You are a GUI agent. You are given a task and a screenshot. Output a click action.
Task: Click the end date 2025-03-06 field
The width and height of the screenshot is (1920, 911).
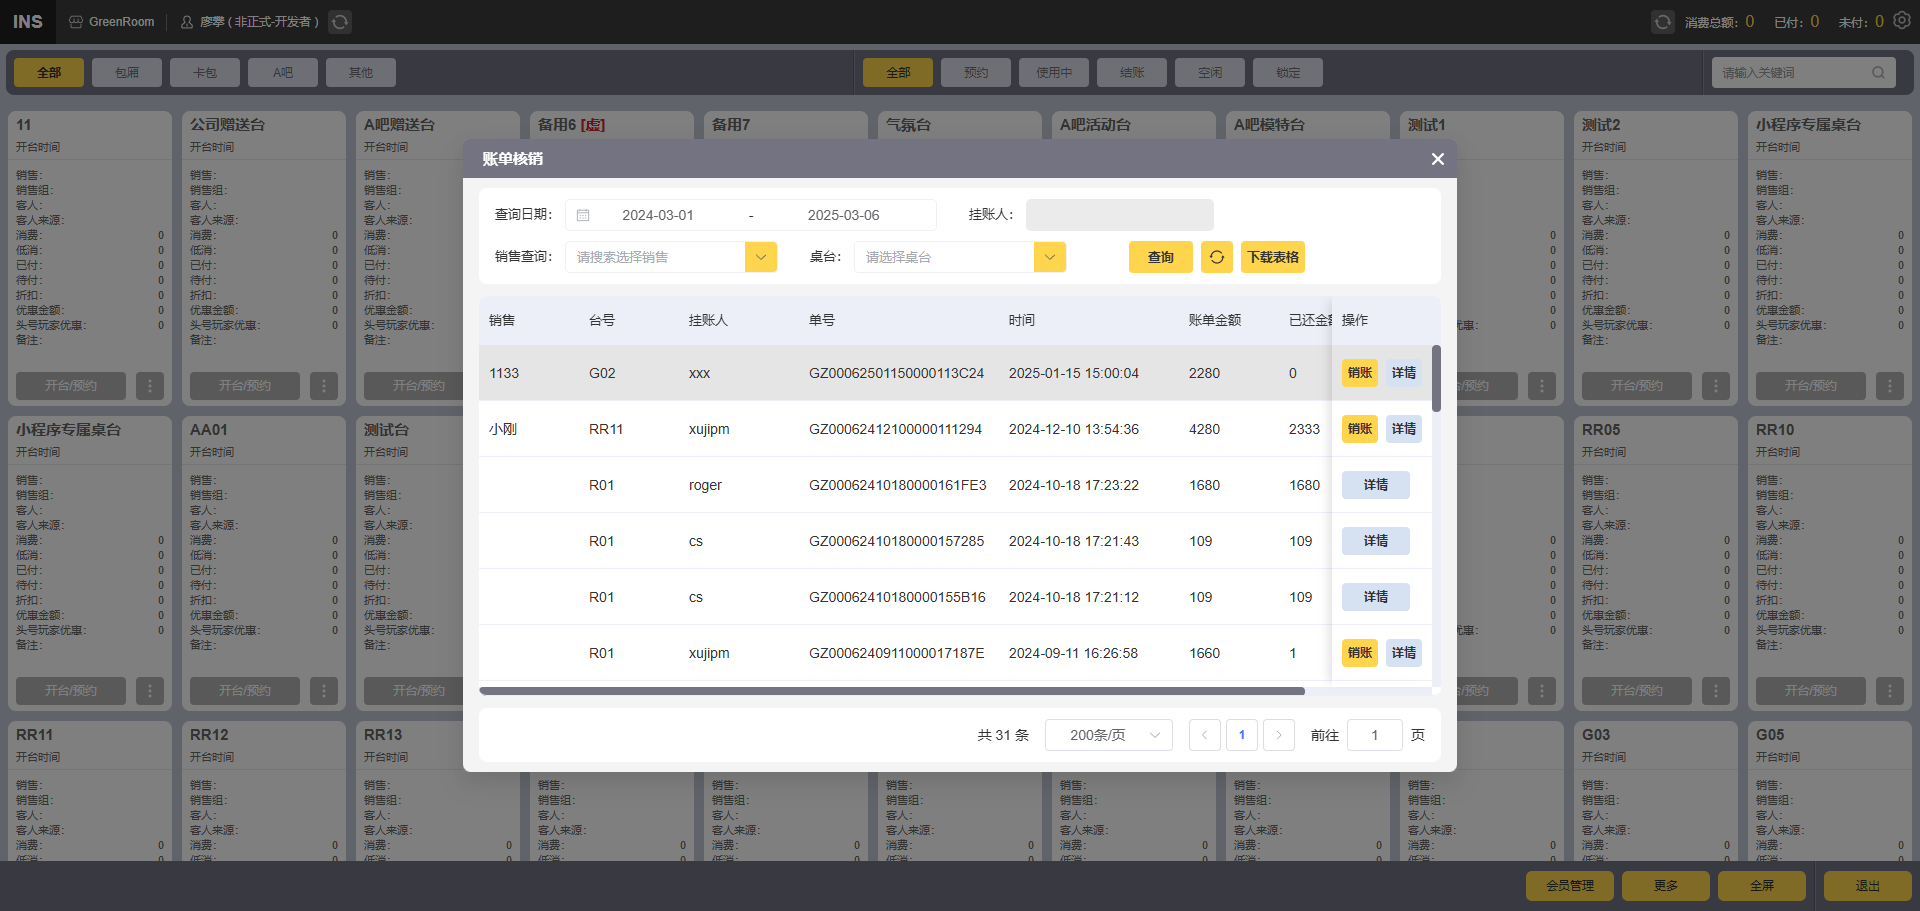[844, 215]
